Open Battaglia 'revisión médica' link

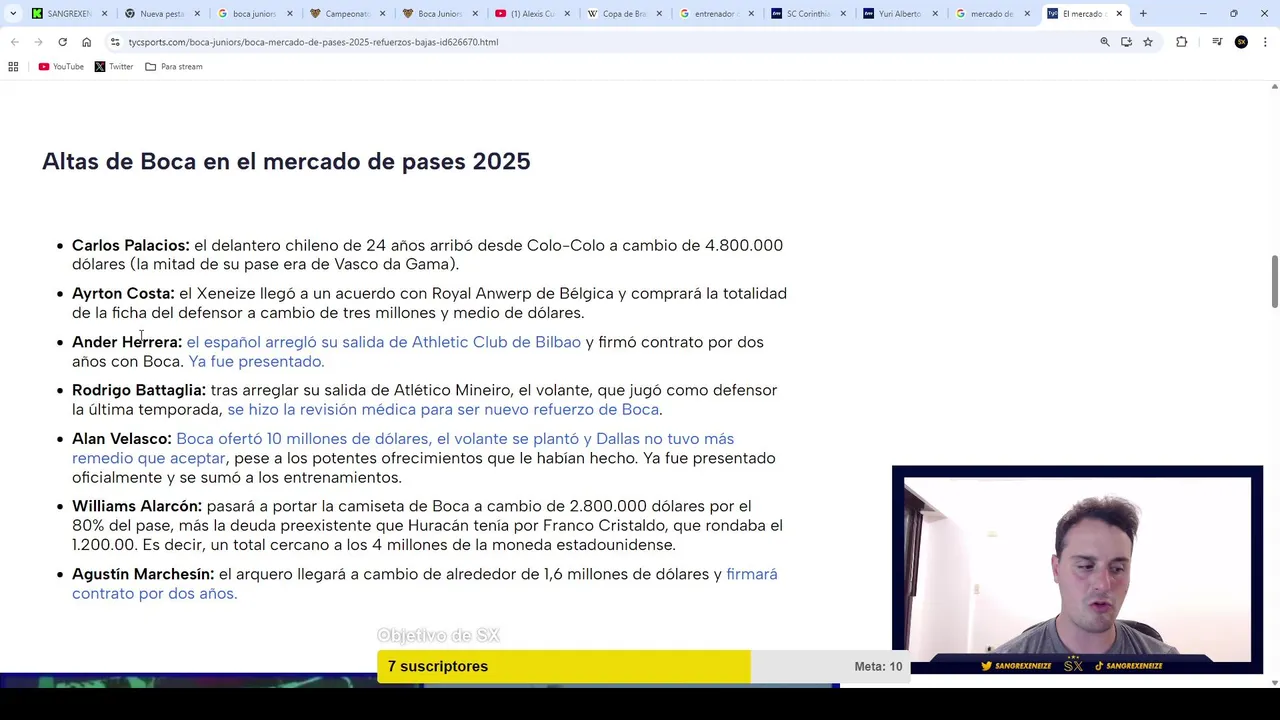(x=443, y=409)
